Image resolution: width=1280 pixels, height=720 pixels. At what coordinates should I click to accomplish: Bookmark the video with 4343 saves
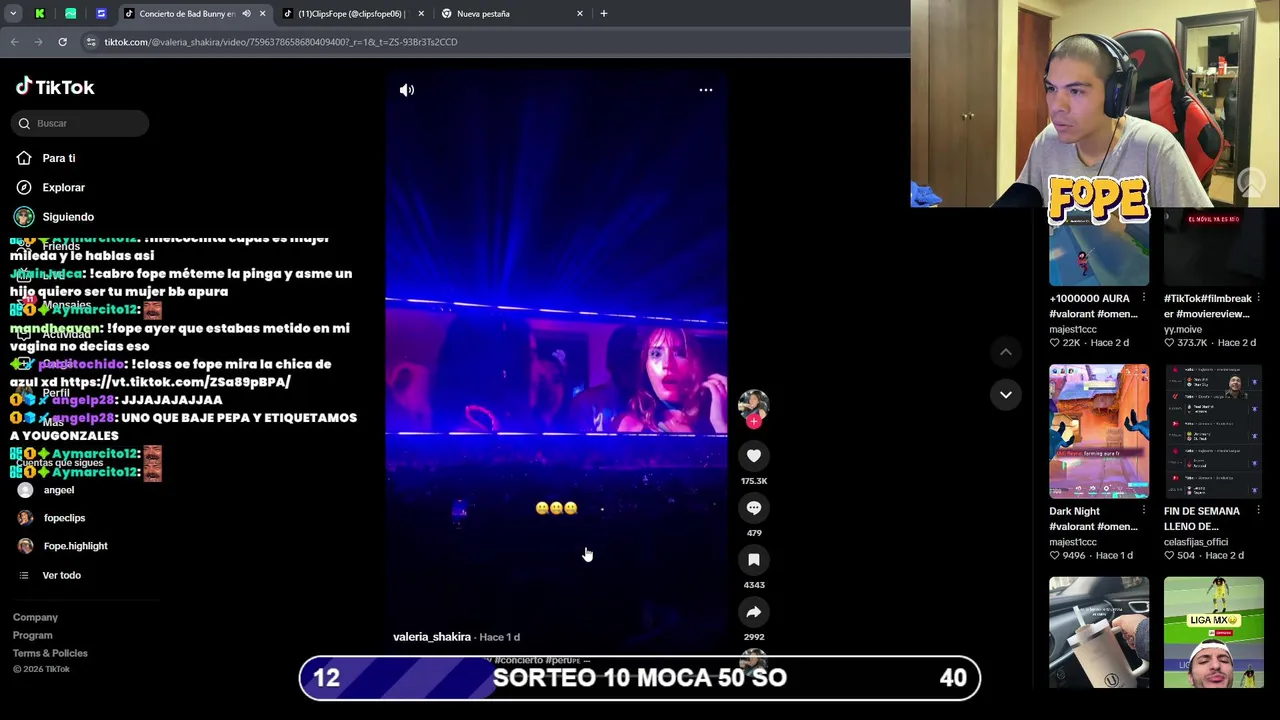[x=754, y=560]
